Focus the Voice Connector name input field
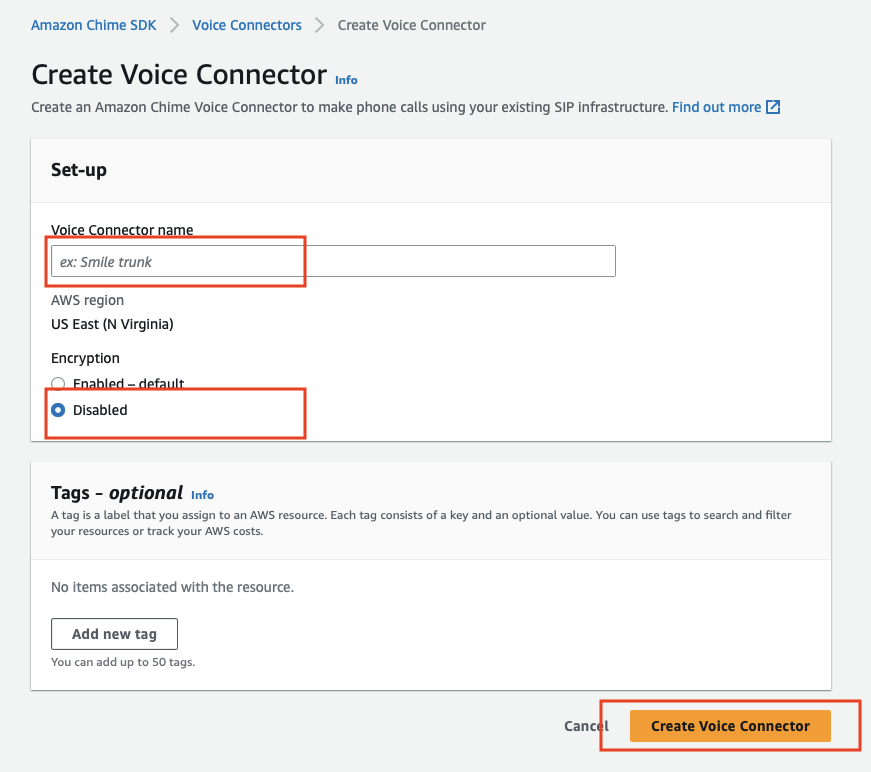The image size is (871, 772). click(333, 261)
